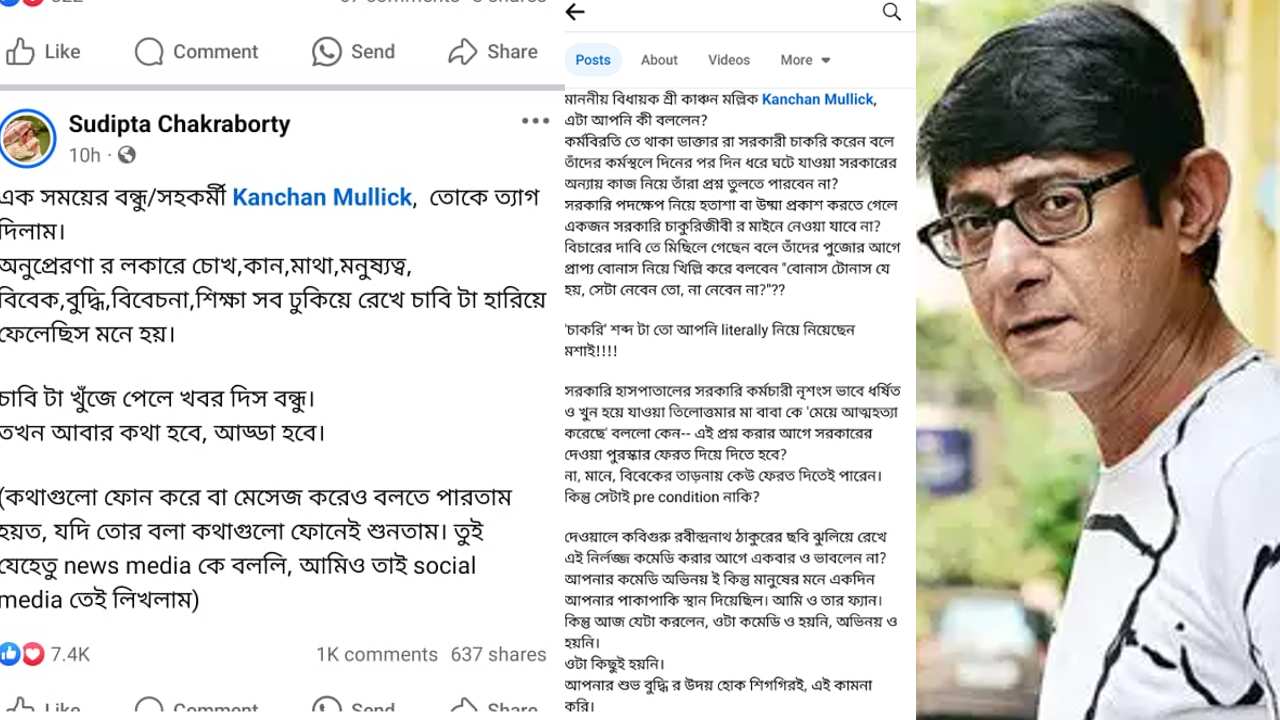1280x720 pixels.
Task: Click Kanchan Mullick mention in right post
Action: (x=818, y=99)
